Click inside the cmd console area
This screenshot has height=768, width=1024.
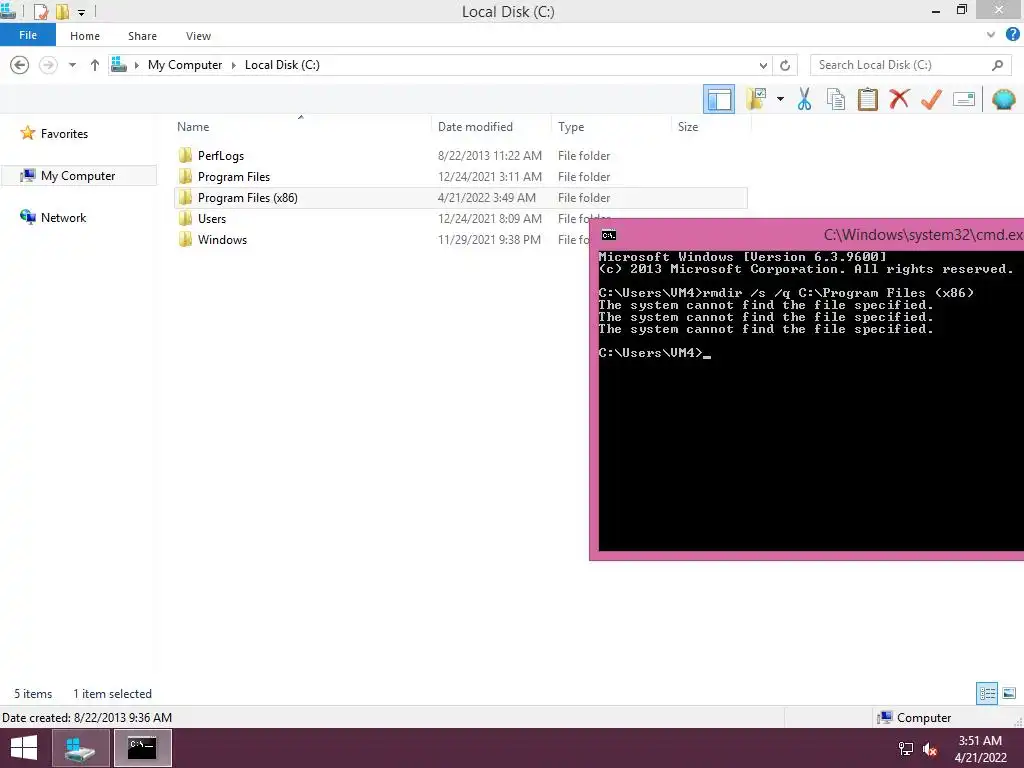811,400
